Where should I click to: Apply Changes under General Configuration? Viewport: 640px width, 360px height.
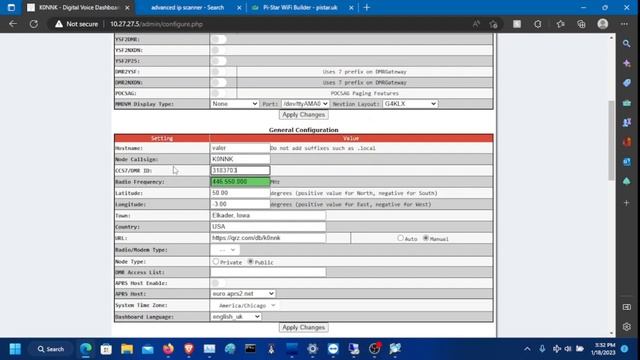[304, 327]
